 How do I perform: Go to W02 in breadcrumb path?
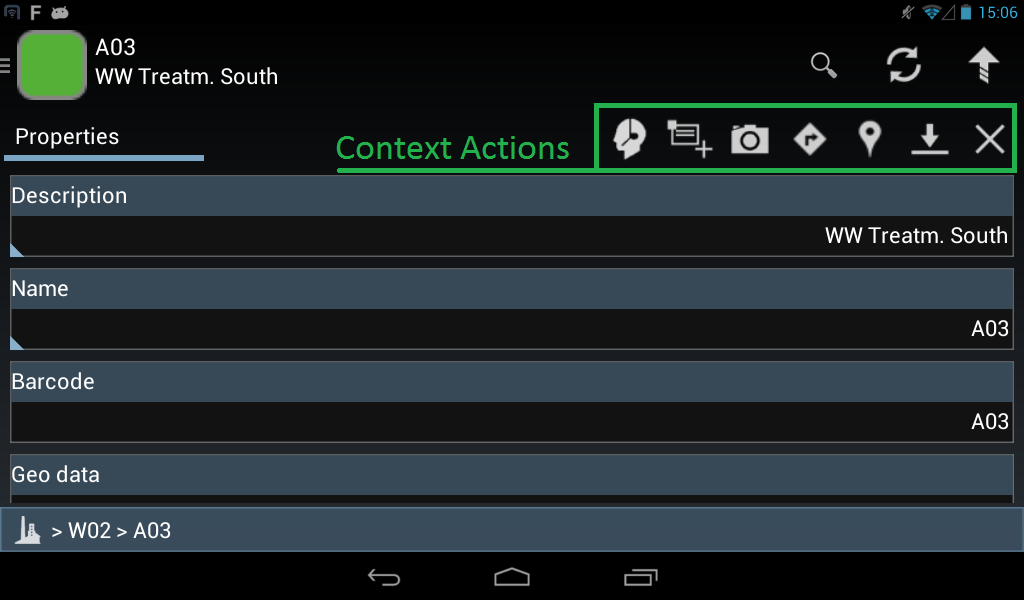pos(89,531)
